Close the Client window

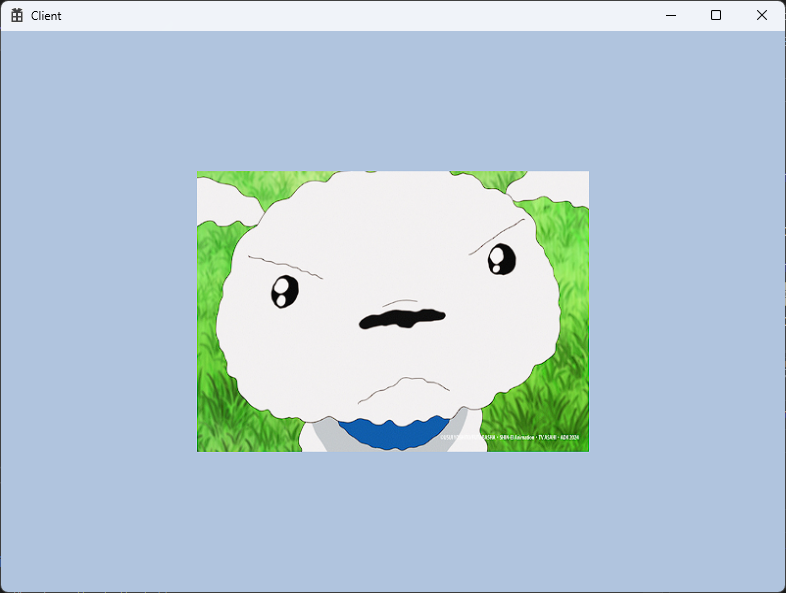(761, 16)
